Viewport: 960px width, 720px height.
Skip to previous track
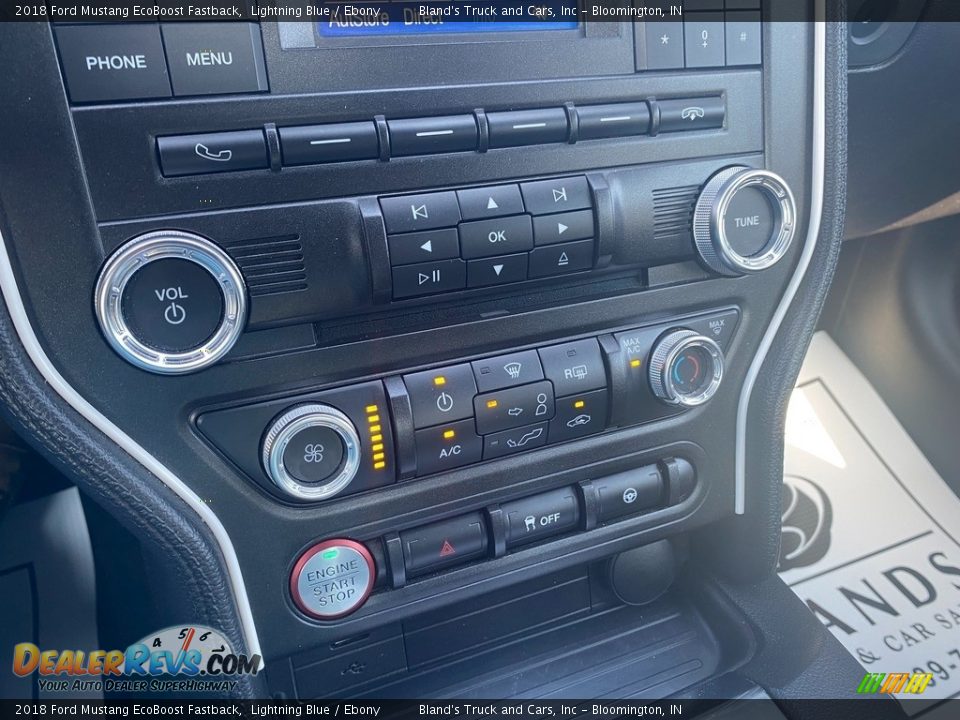point(419,212)
